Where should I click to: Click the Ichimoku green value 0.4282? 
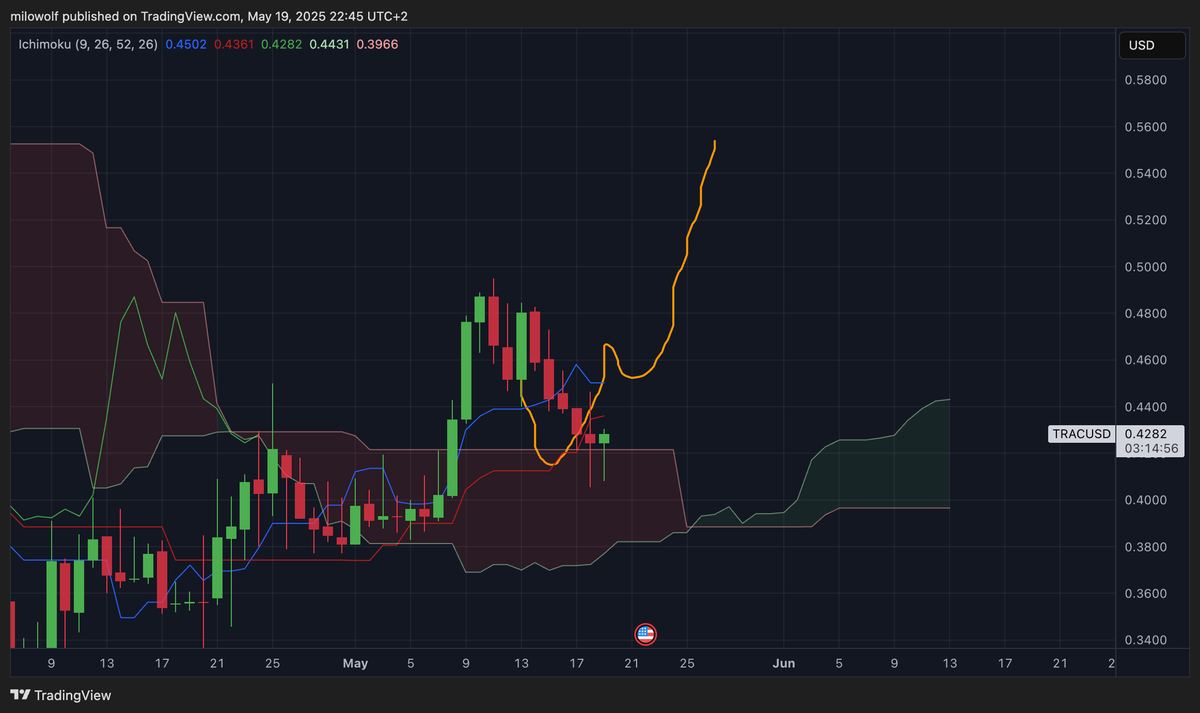click(x=281, y=45)
